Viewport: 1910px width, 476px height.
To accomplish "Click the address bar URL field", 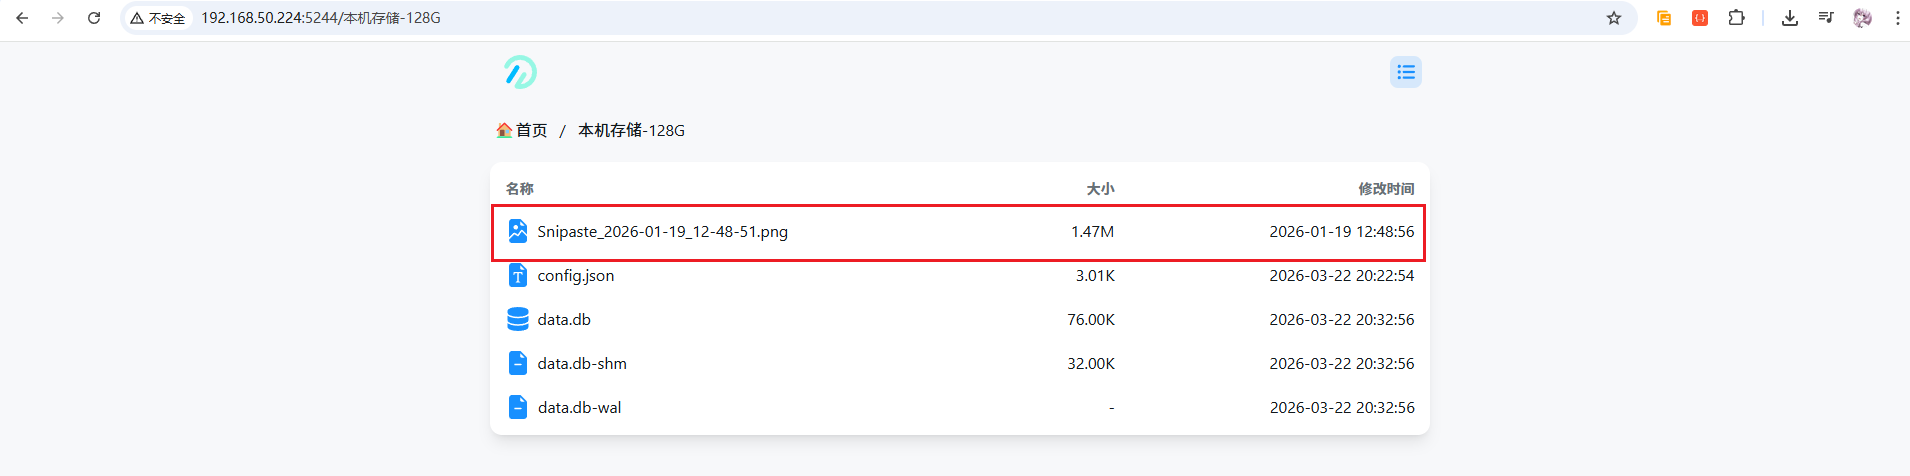I will (800, 18).
